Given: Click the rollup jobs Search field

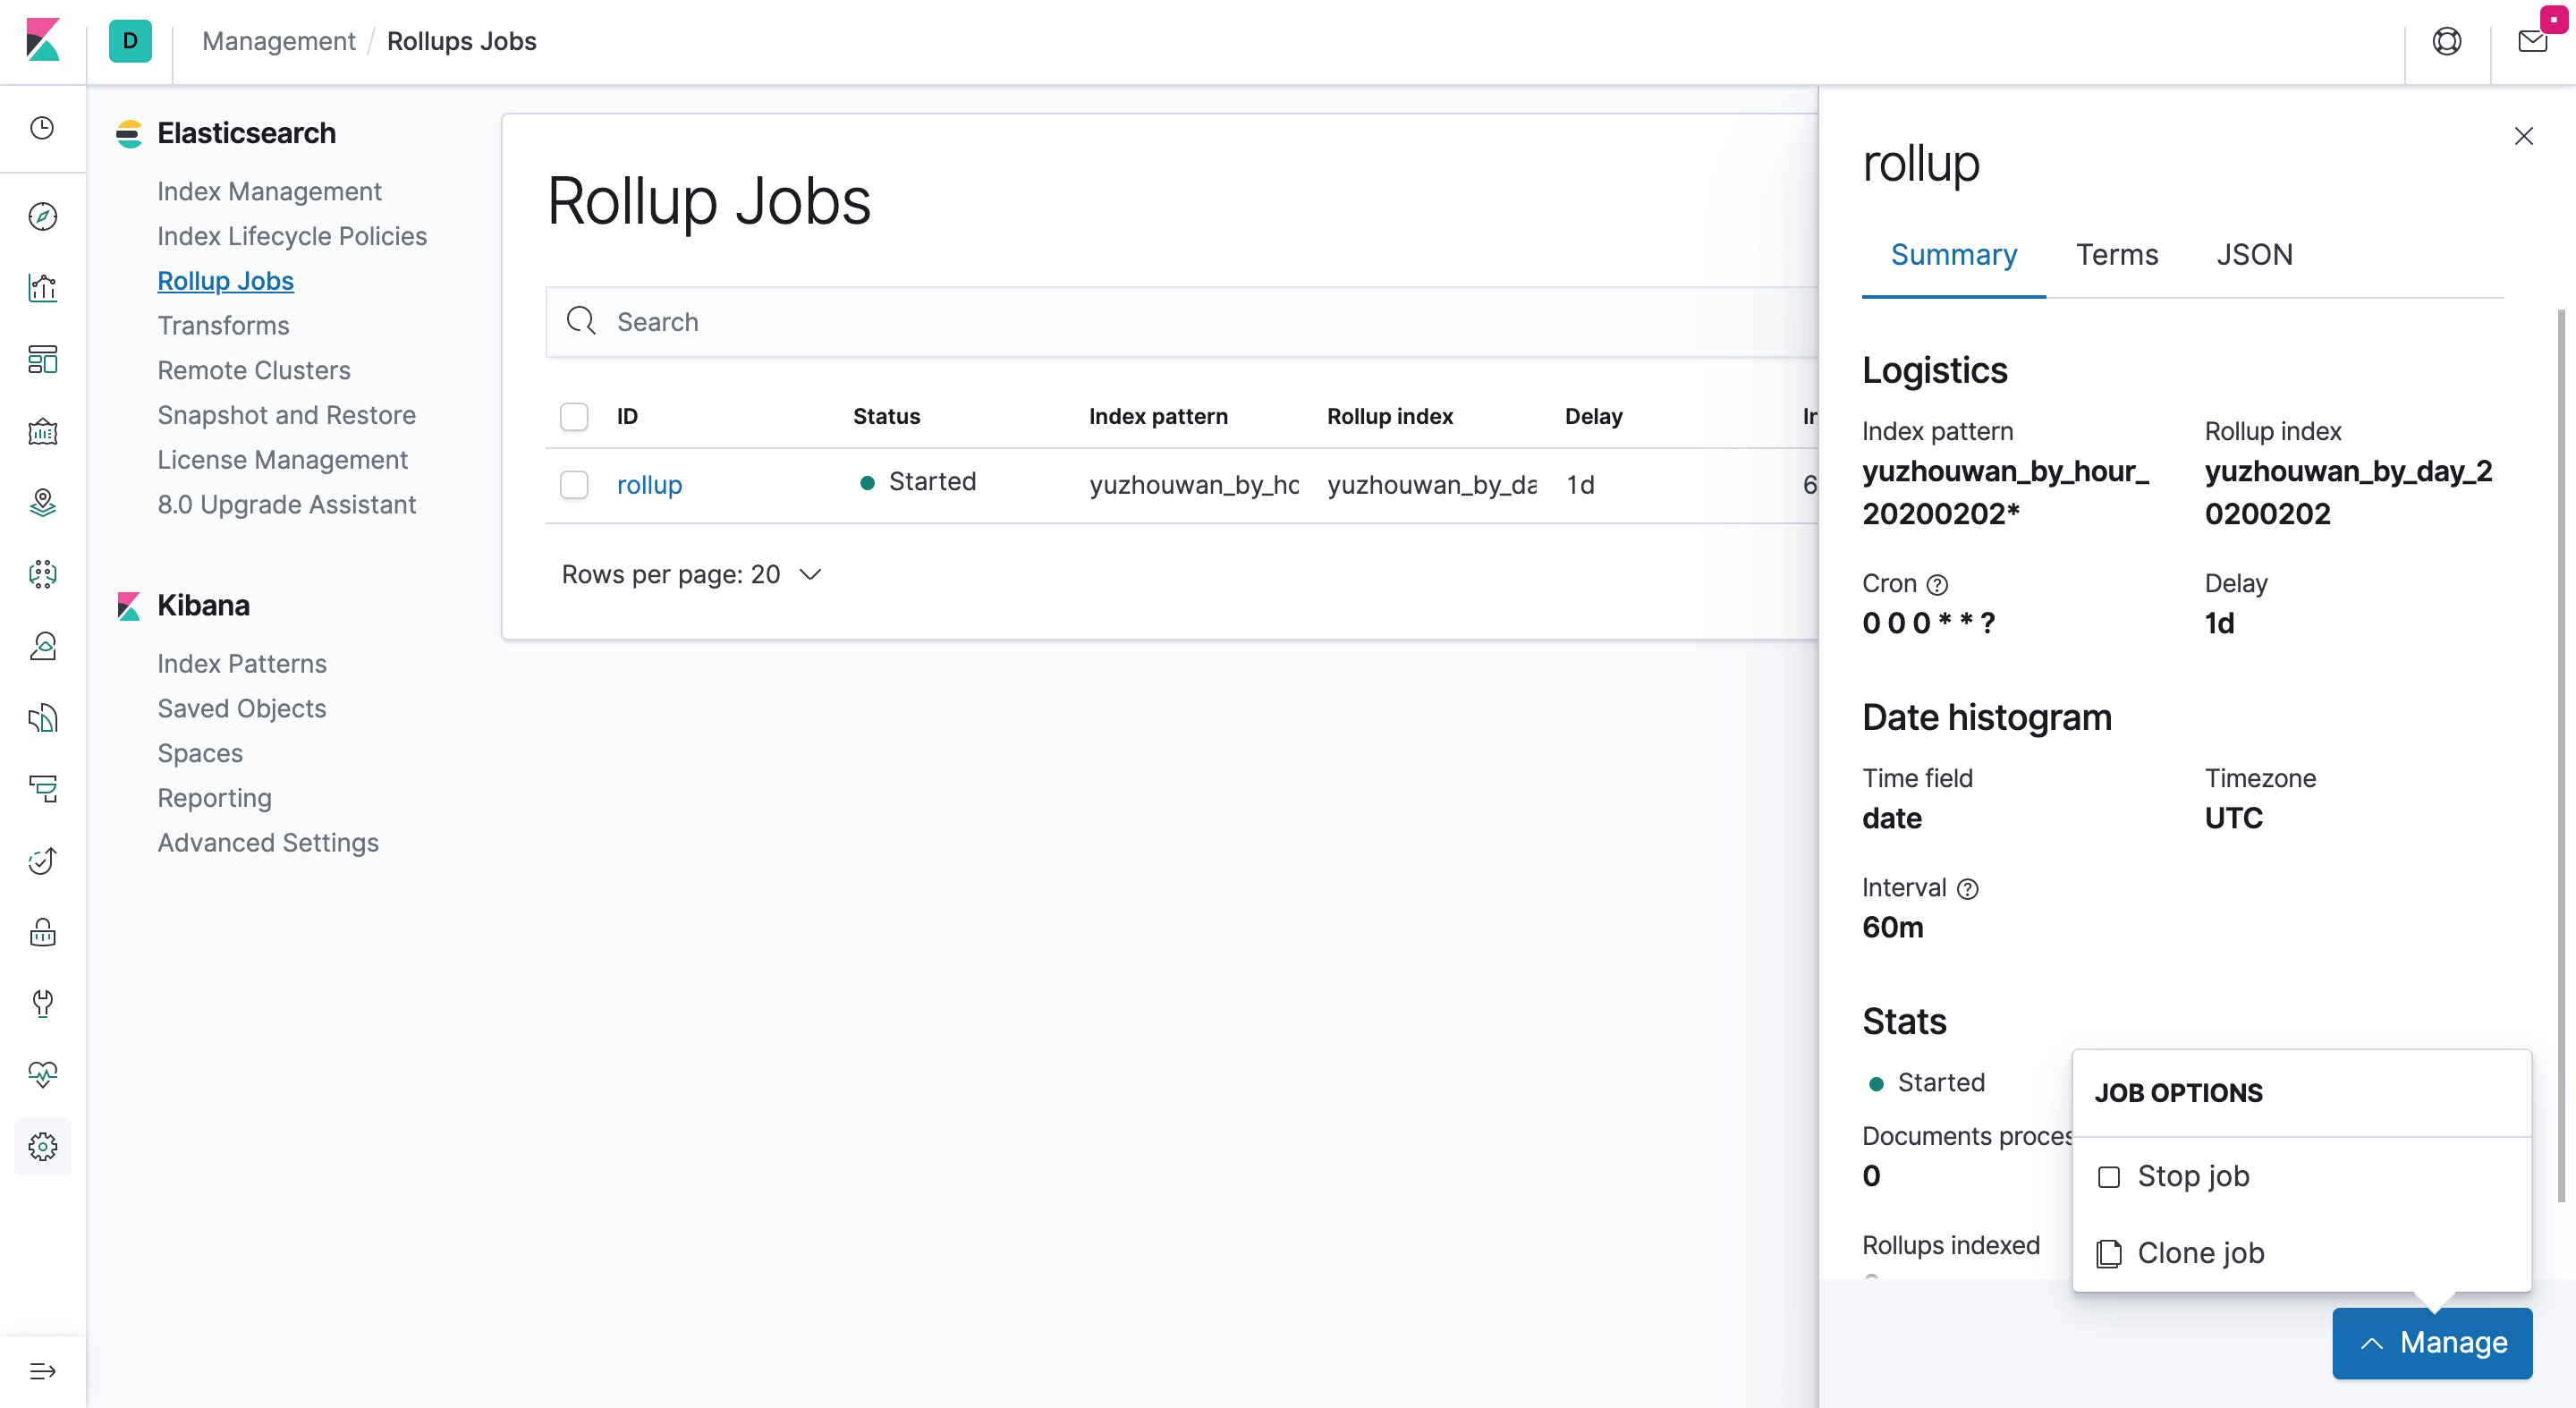Looking at the screenshot, I should tap(1180, 322).
